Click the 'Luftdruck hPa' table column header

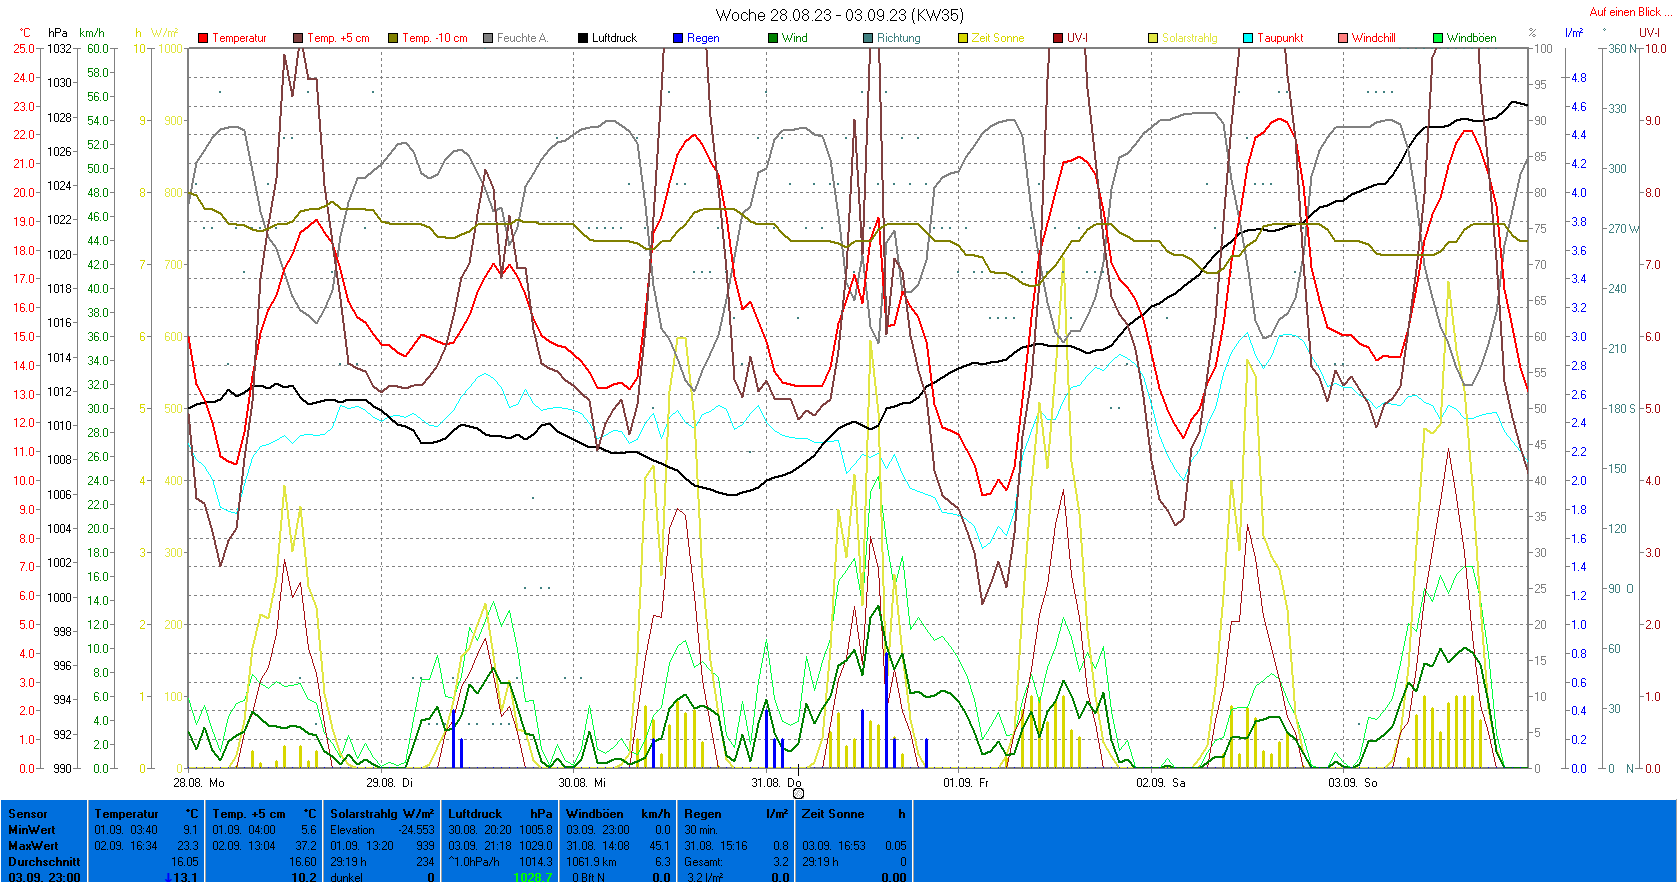pos(500,814)
